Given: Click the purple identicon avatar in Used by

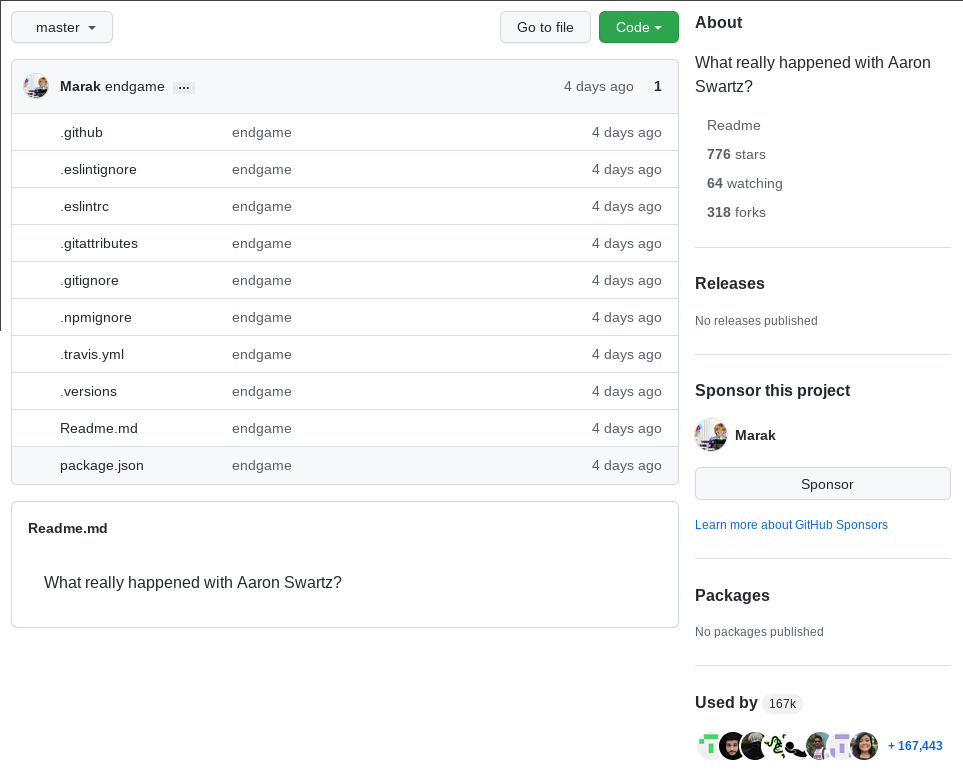Looking at the screenshot, I should click(x=841, y=746).
